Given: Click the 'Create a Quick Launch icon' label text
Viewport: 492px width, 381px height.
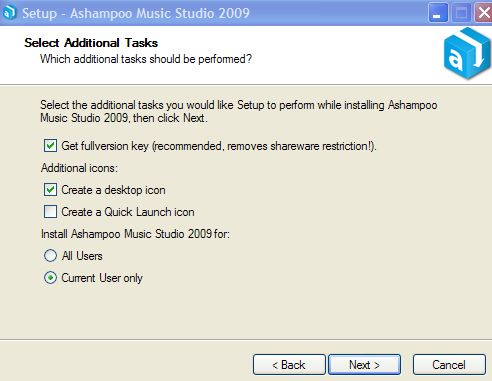Looking at the screenshot, I should tap(128, 212).
